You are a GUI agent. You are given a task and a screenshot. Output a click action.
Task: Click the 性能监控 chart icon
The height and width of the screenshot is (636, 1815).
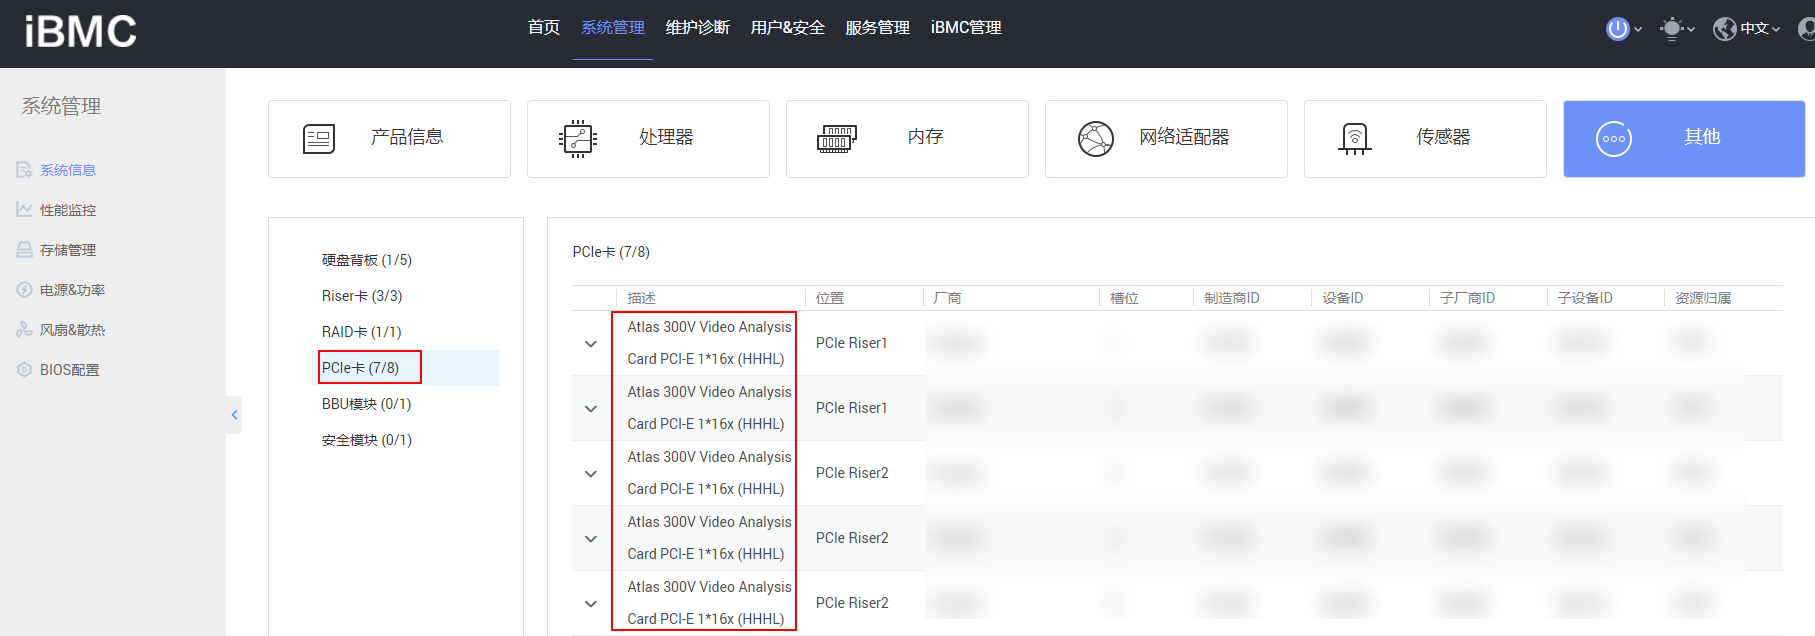coord(24,210)
